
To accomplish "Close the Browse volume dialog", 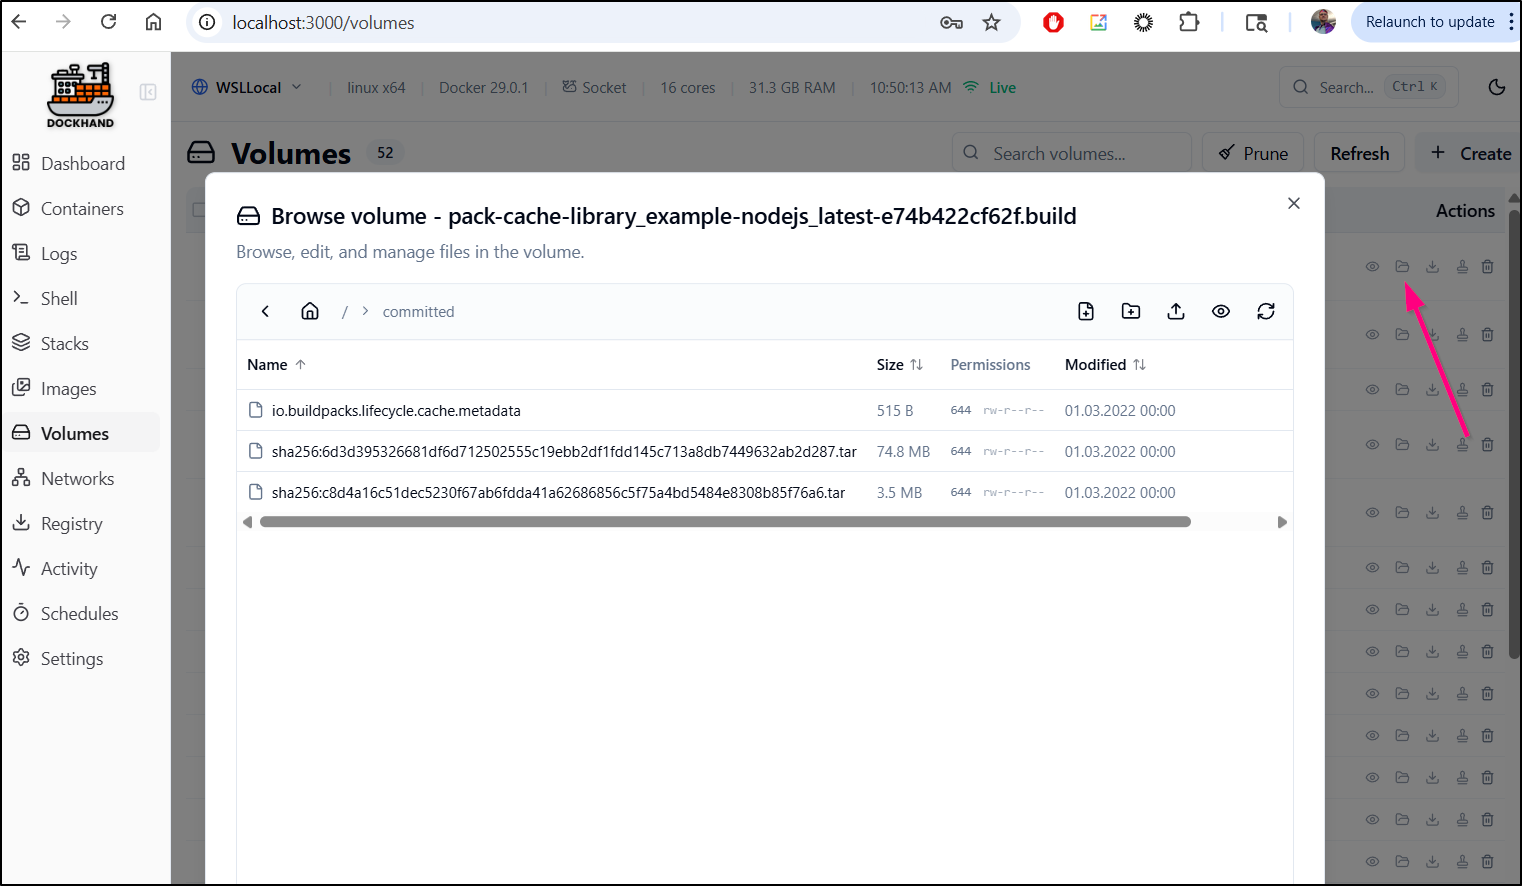I will coord(1294,203).
